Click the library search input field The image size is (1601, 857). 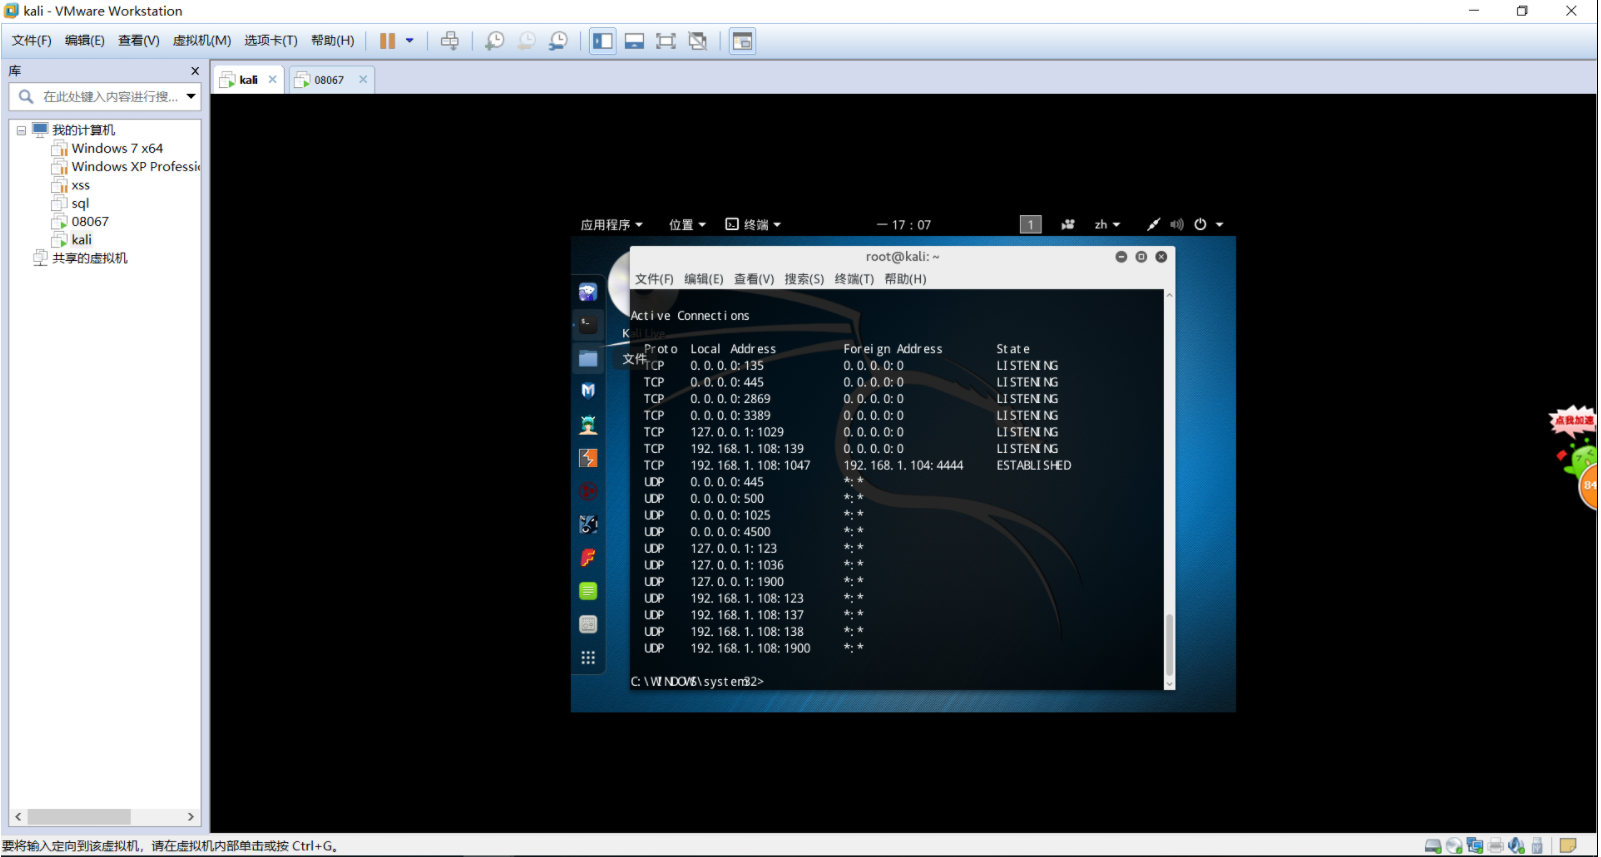108,97
